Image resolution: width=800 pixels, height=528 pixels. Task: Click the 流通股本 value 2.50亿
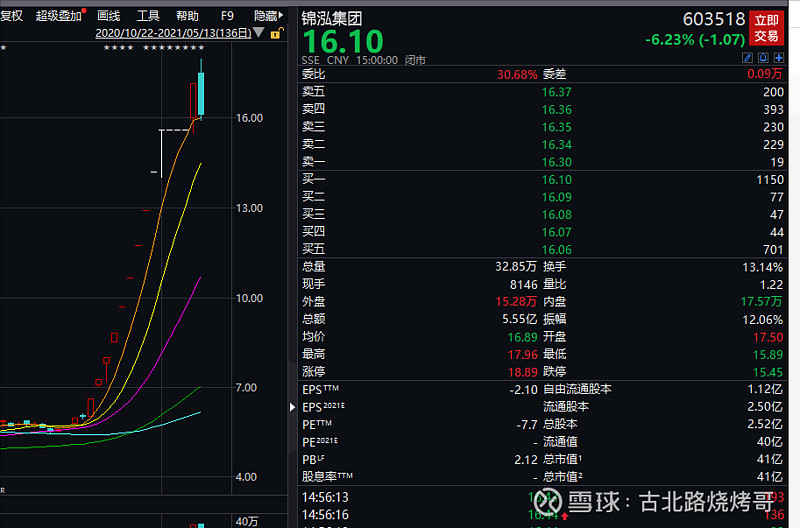click(x=765, y=407)
